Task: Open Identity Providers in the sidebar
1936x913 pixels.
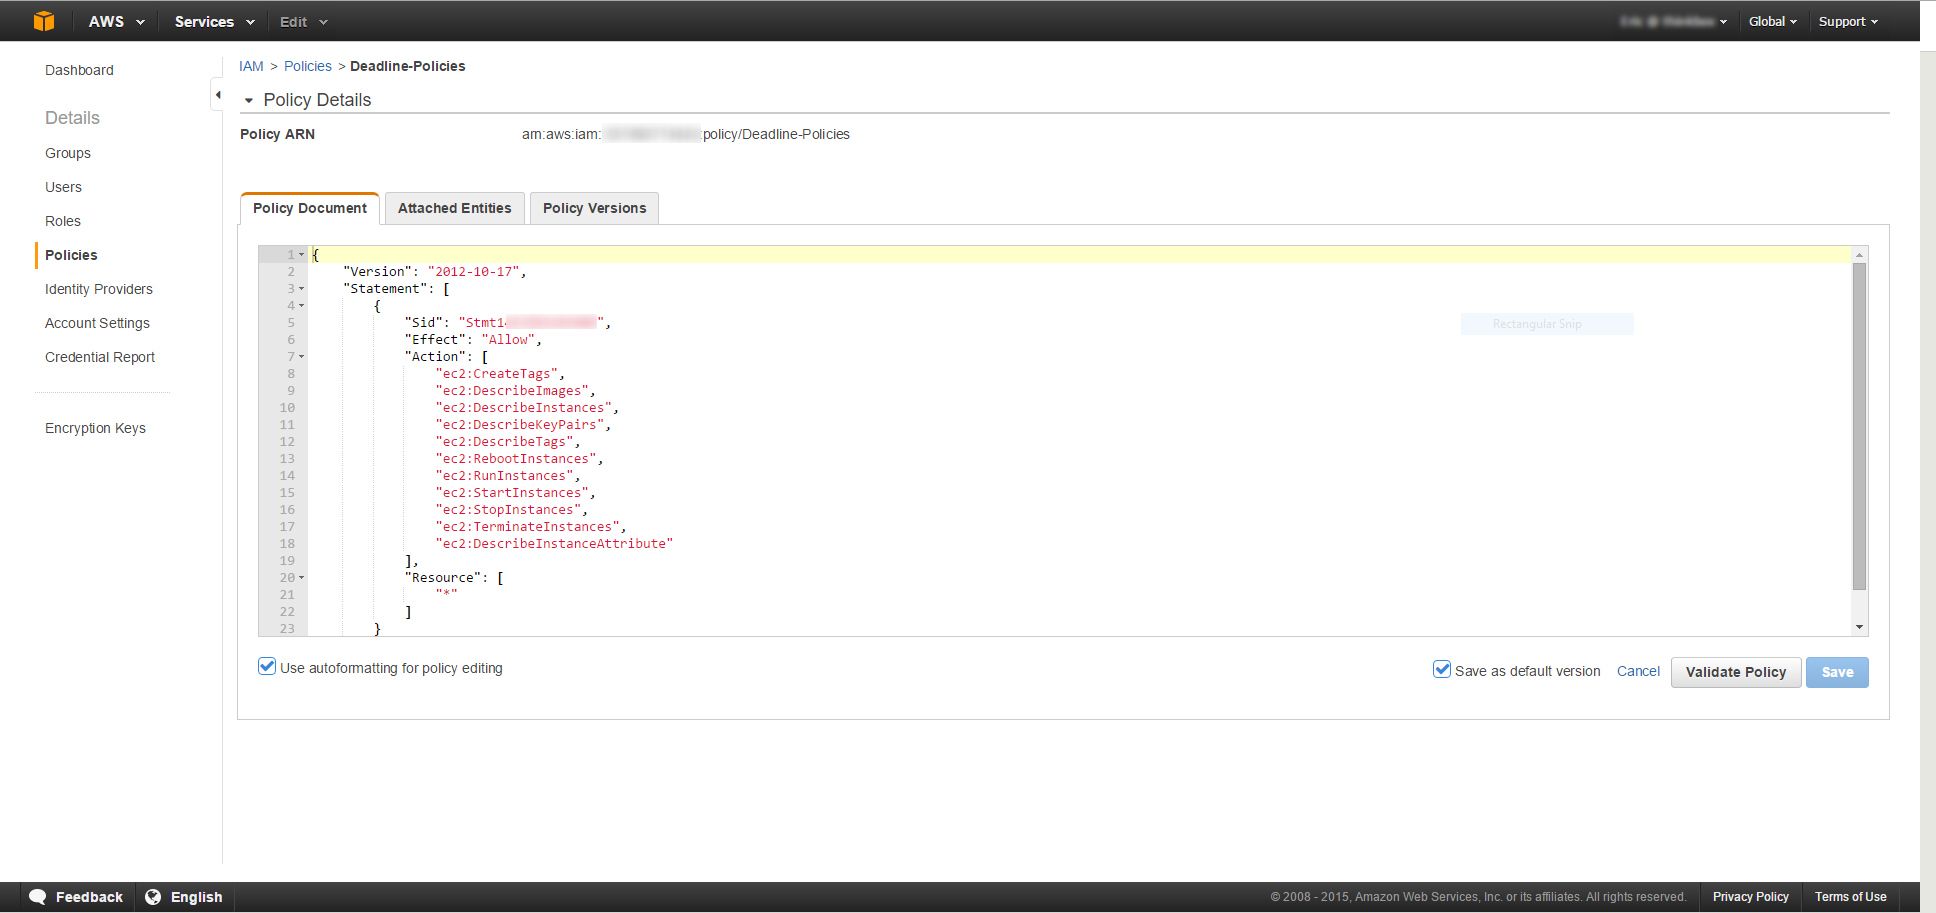Action: coord(99,289)
